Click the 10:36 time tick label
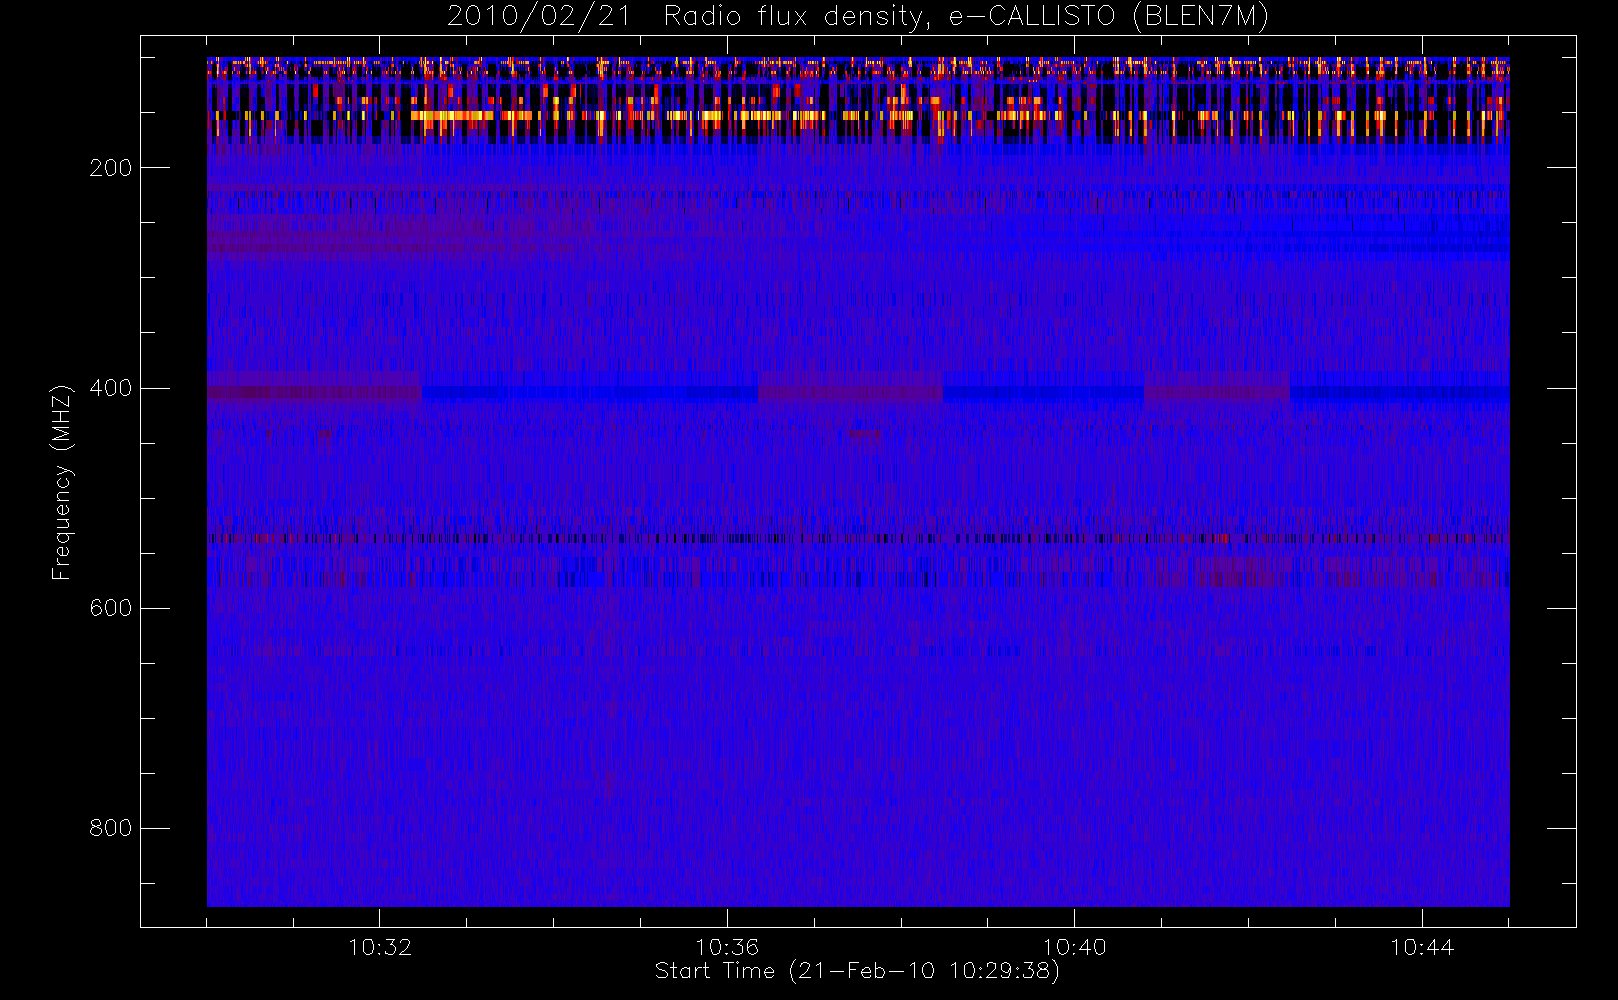Viewport: 1618px width, 1000px height. click(727, 946)
